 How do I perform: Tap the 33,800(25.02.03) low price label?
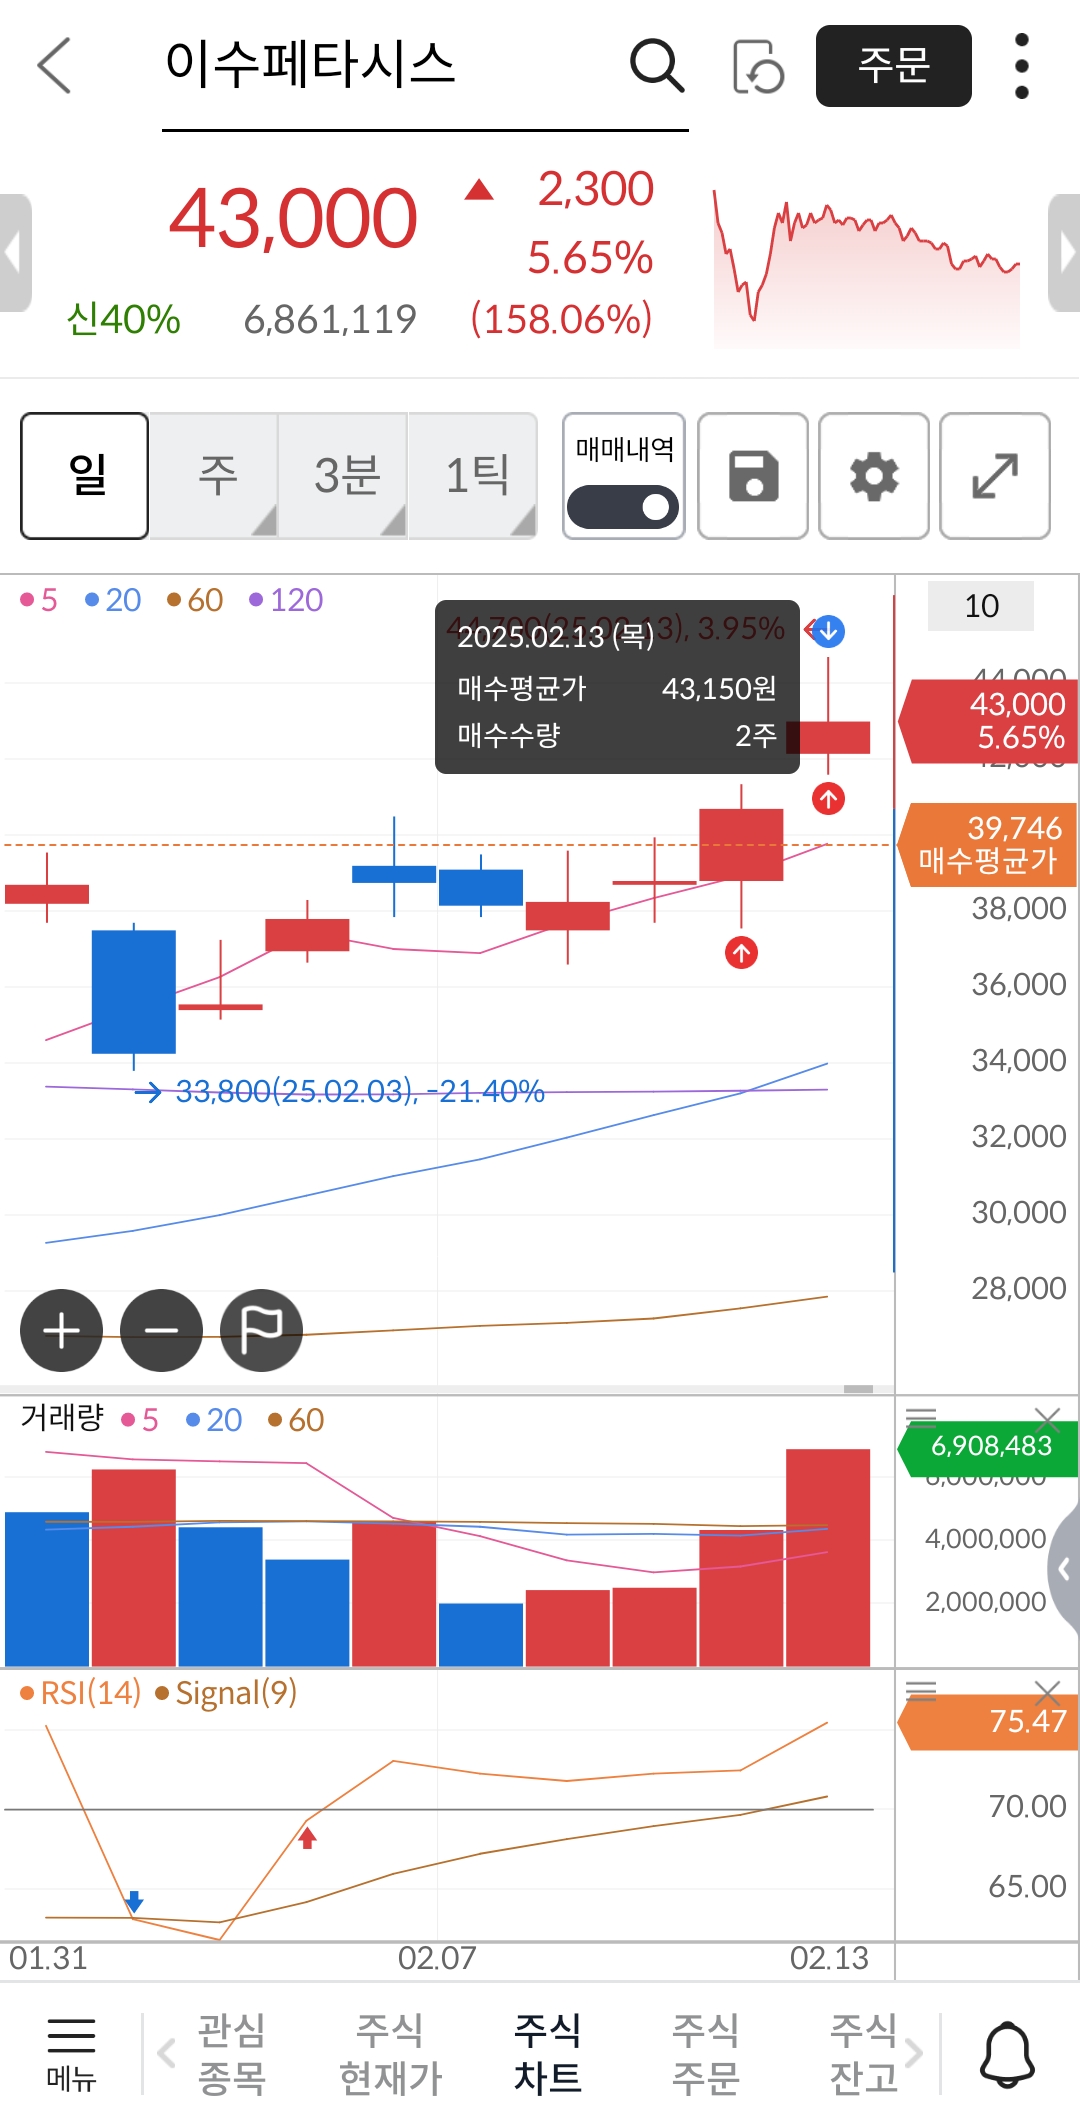[360, 1091]
